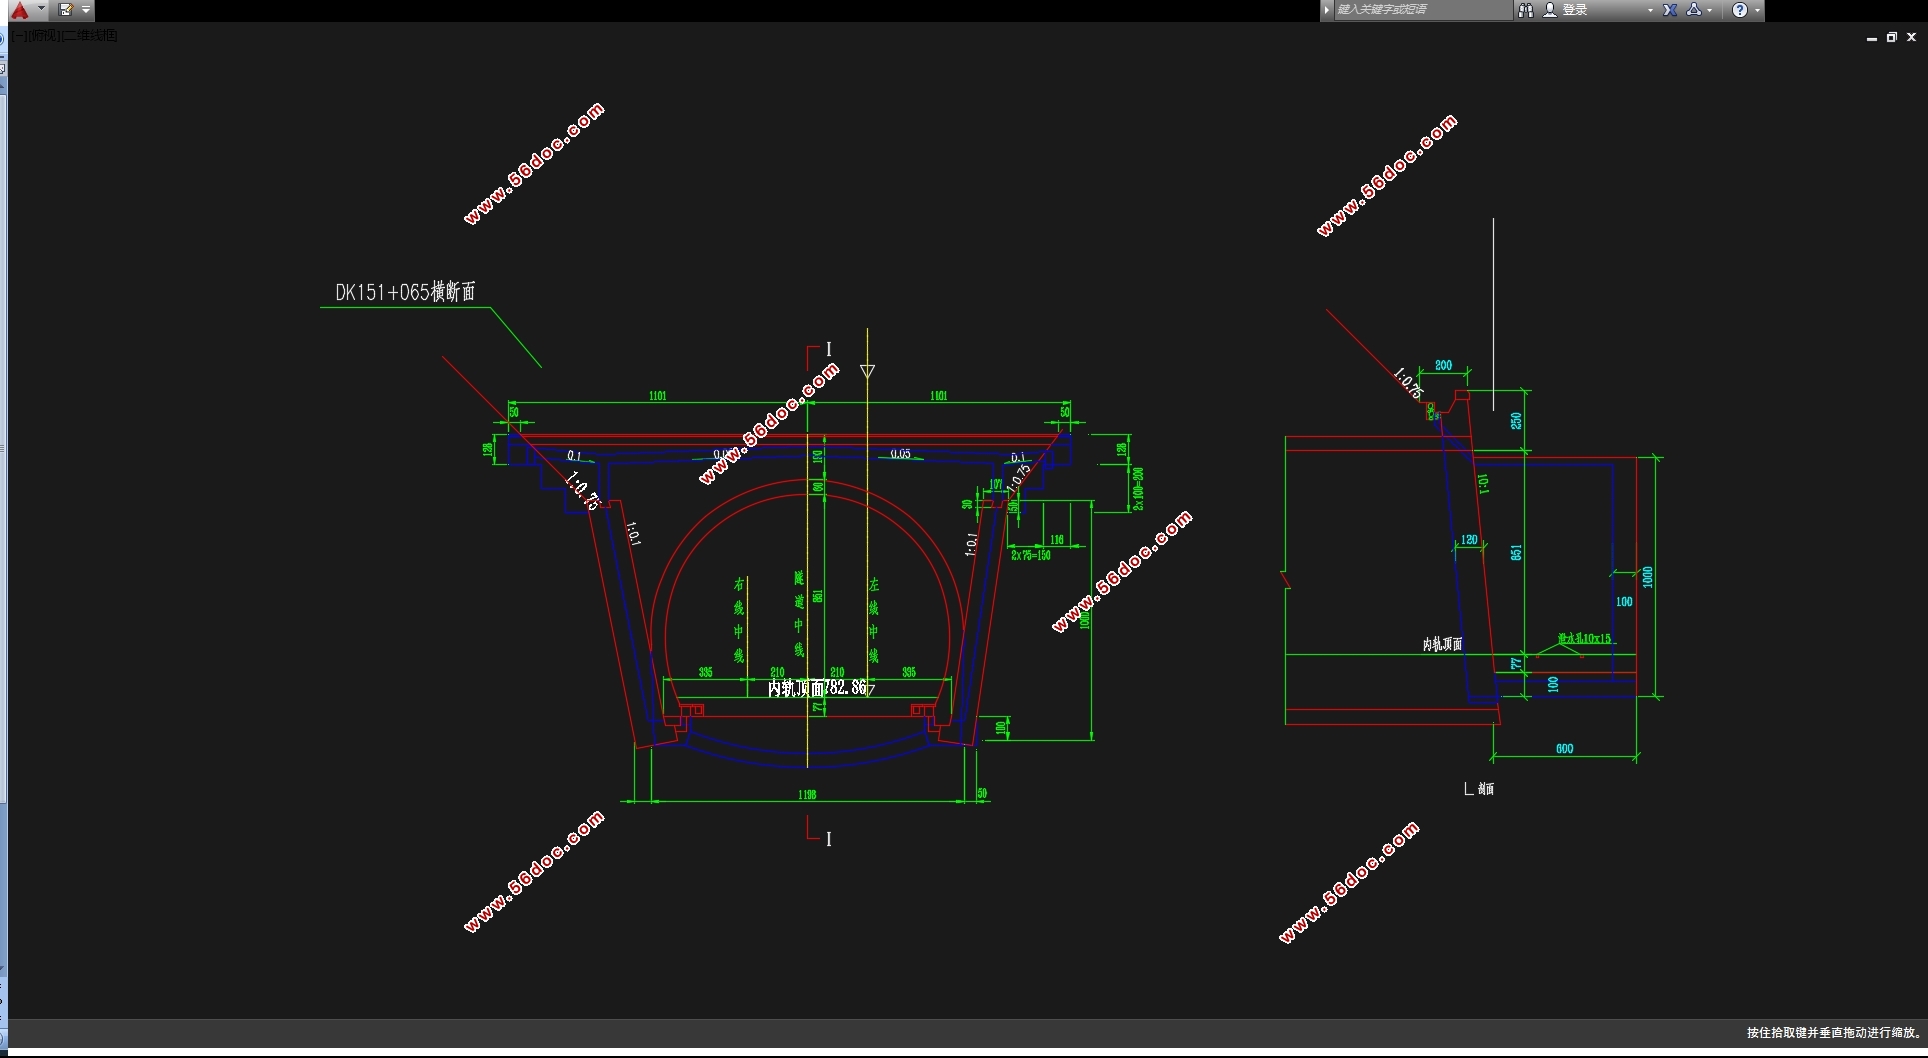
Task: Select the DK151+065横断面 title text
Action: 405,292
